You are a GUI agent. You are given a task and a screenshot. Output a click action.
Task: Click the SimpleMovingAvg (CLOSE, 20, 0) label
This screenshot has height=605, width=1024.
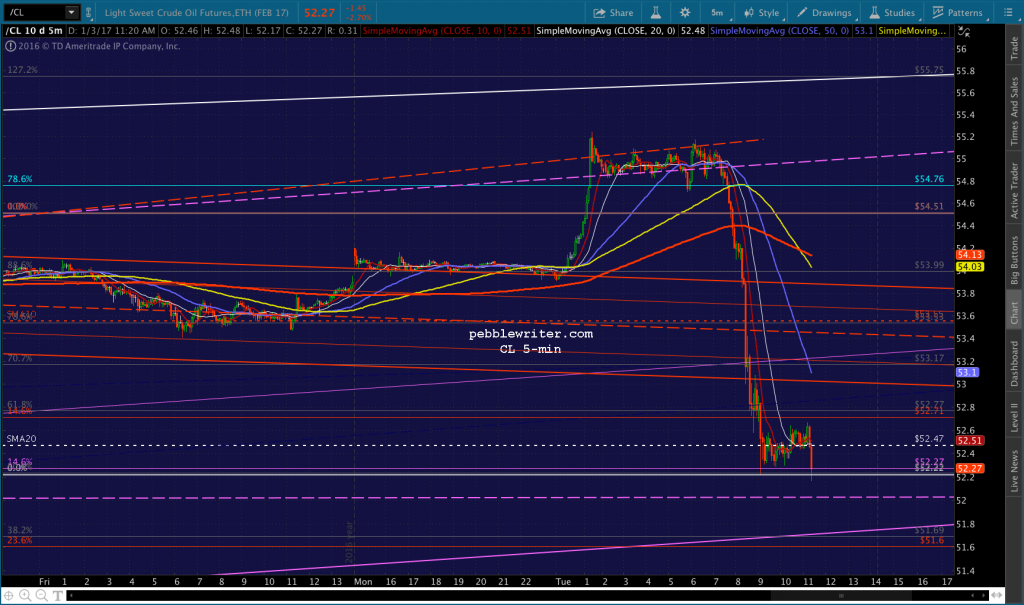point(605,31)
